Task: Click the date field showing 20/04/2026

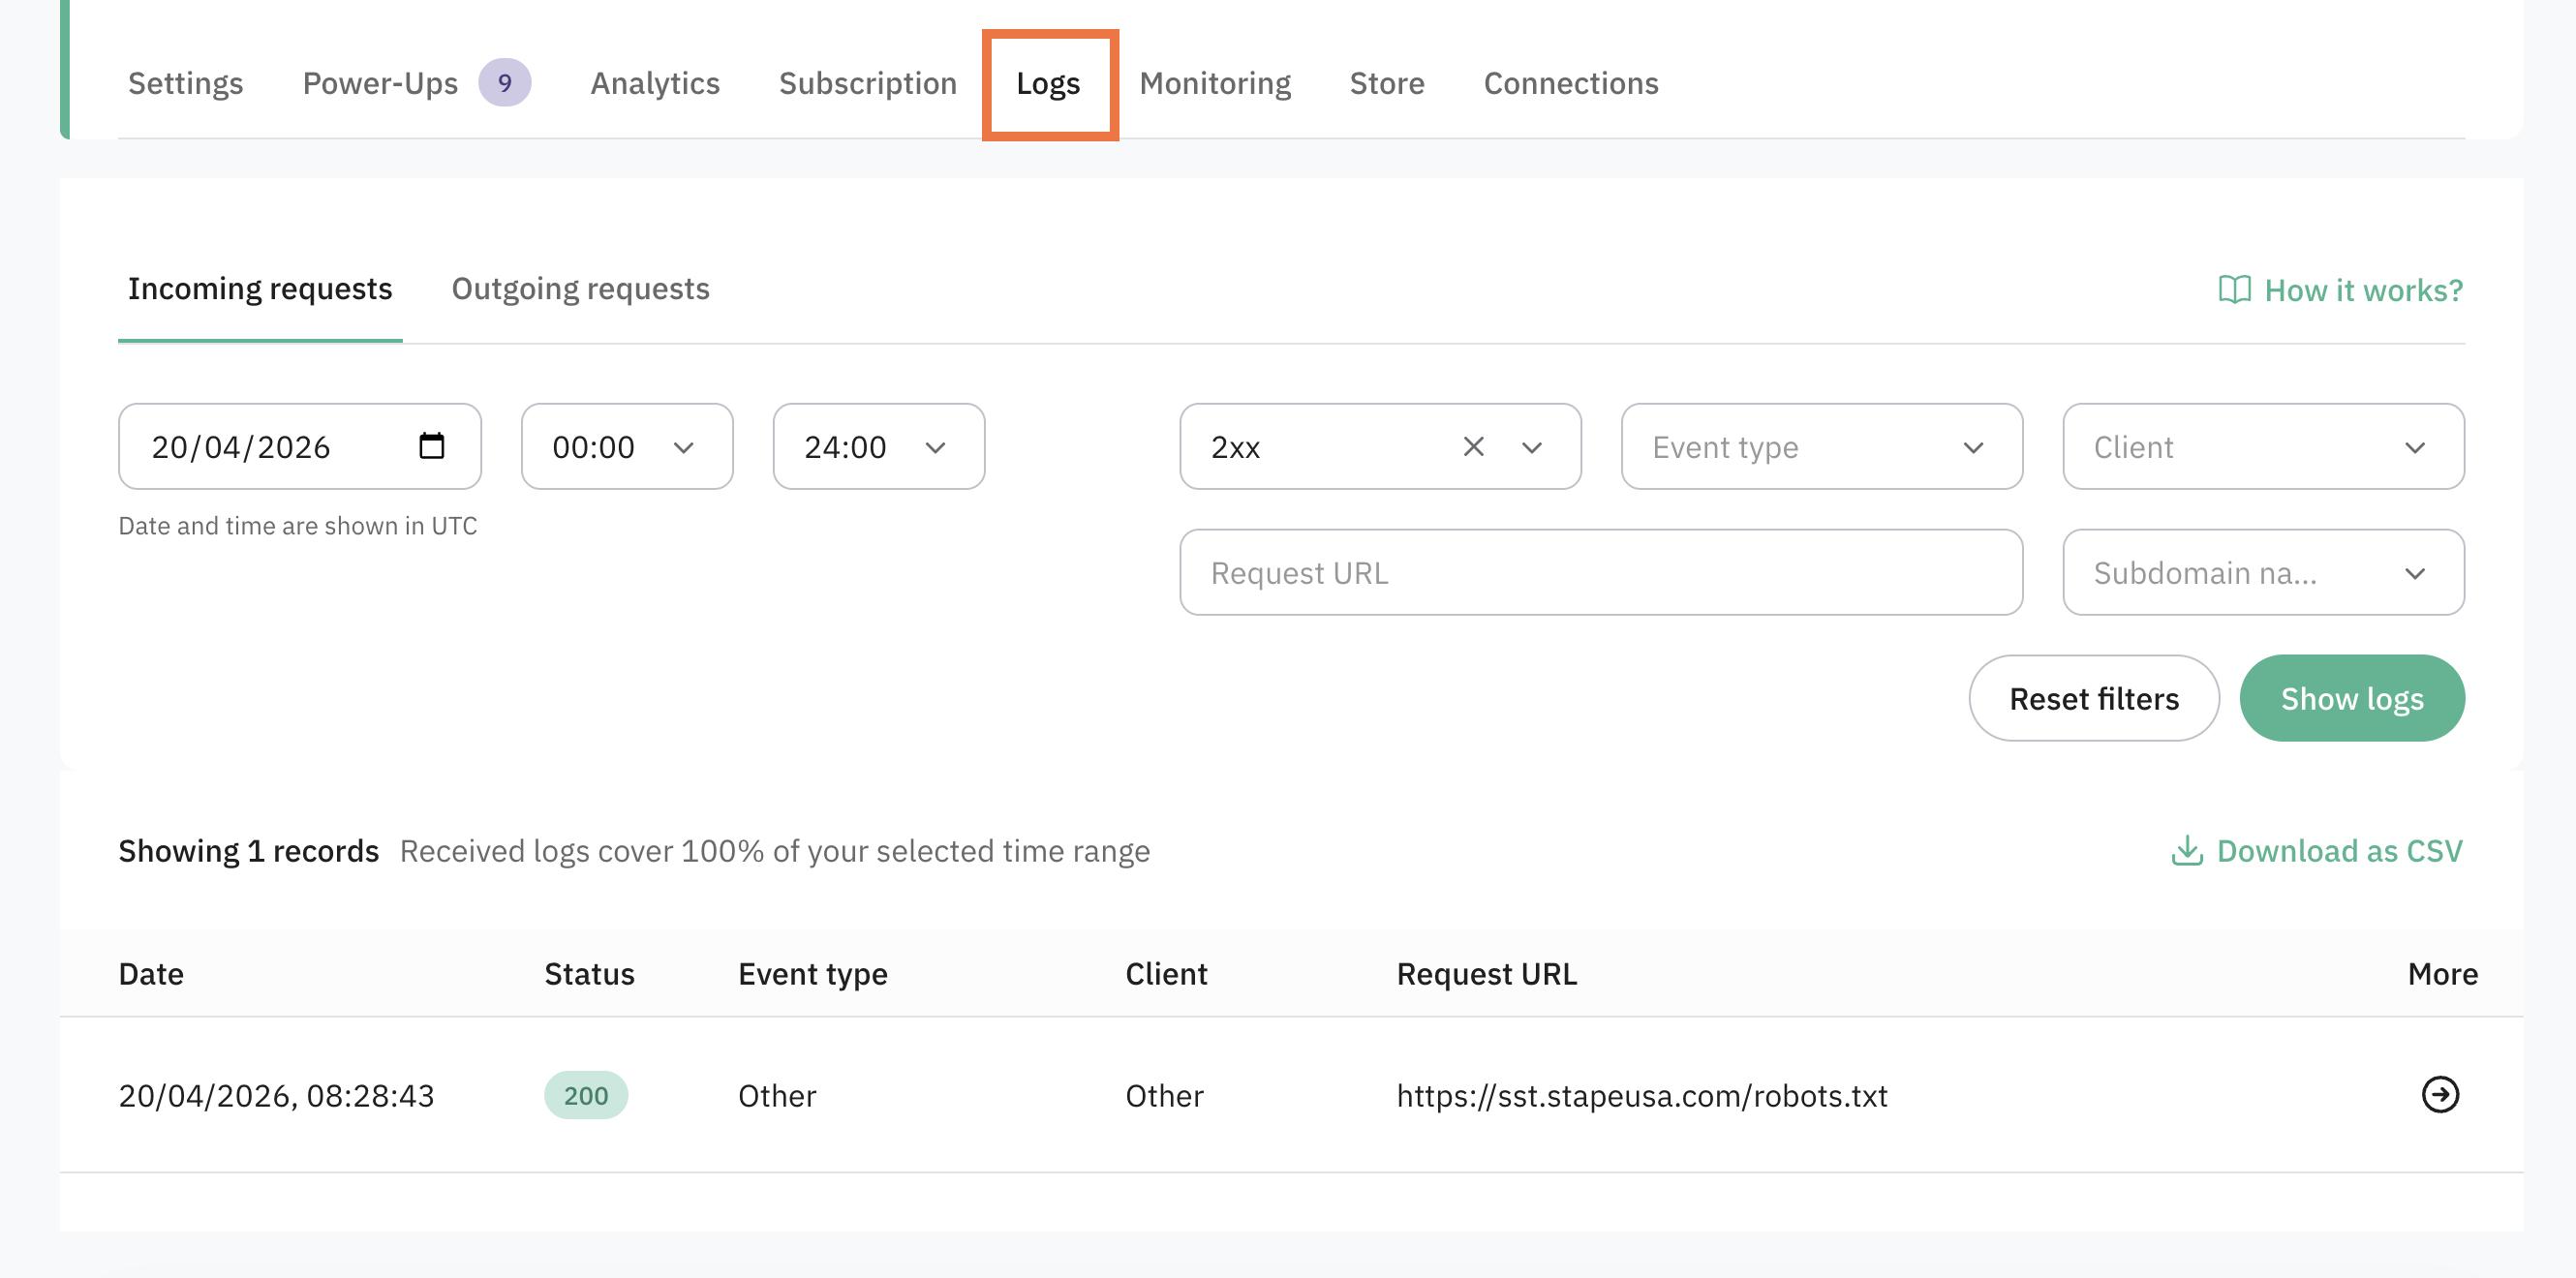Action: coord(300,446)
